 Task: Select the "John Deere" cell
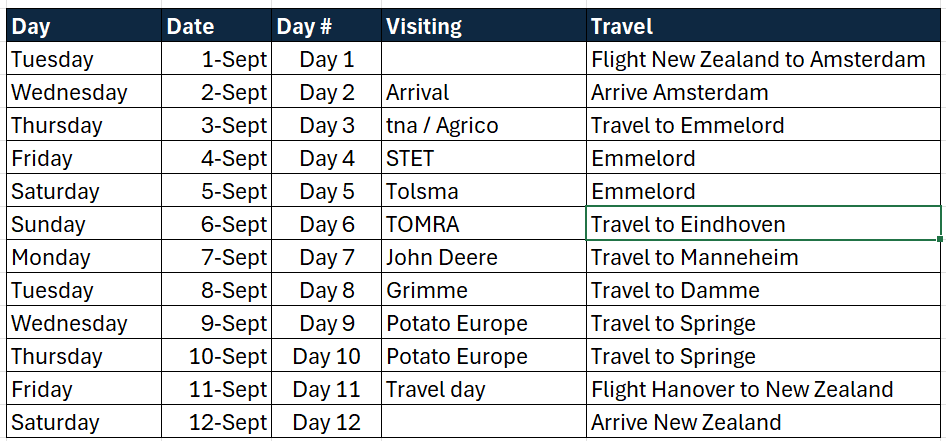tap(483, 257)
